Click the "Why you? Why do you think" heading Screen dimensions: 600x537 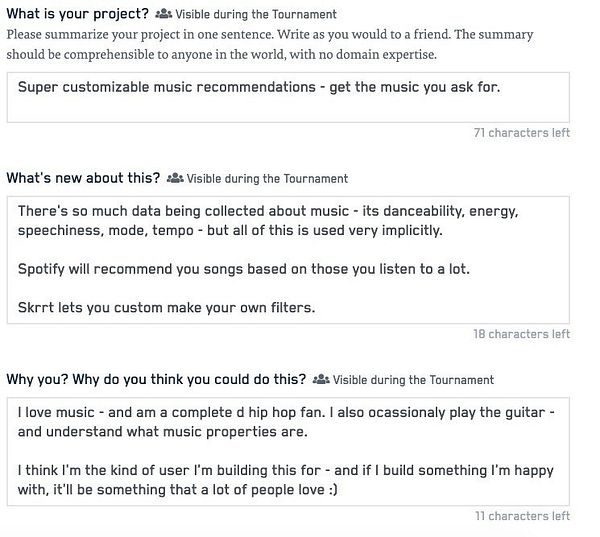156,379
